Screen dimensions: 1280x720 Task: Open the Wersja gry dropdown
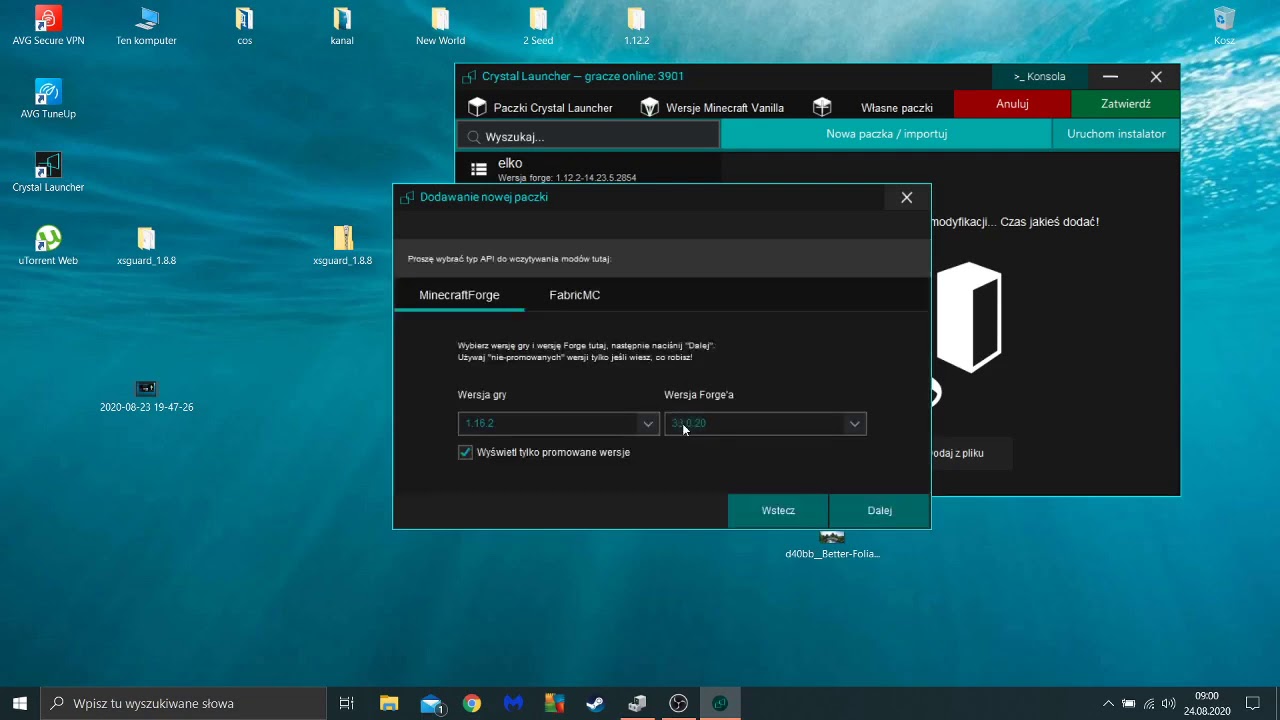pos(558,423)
